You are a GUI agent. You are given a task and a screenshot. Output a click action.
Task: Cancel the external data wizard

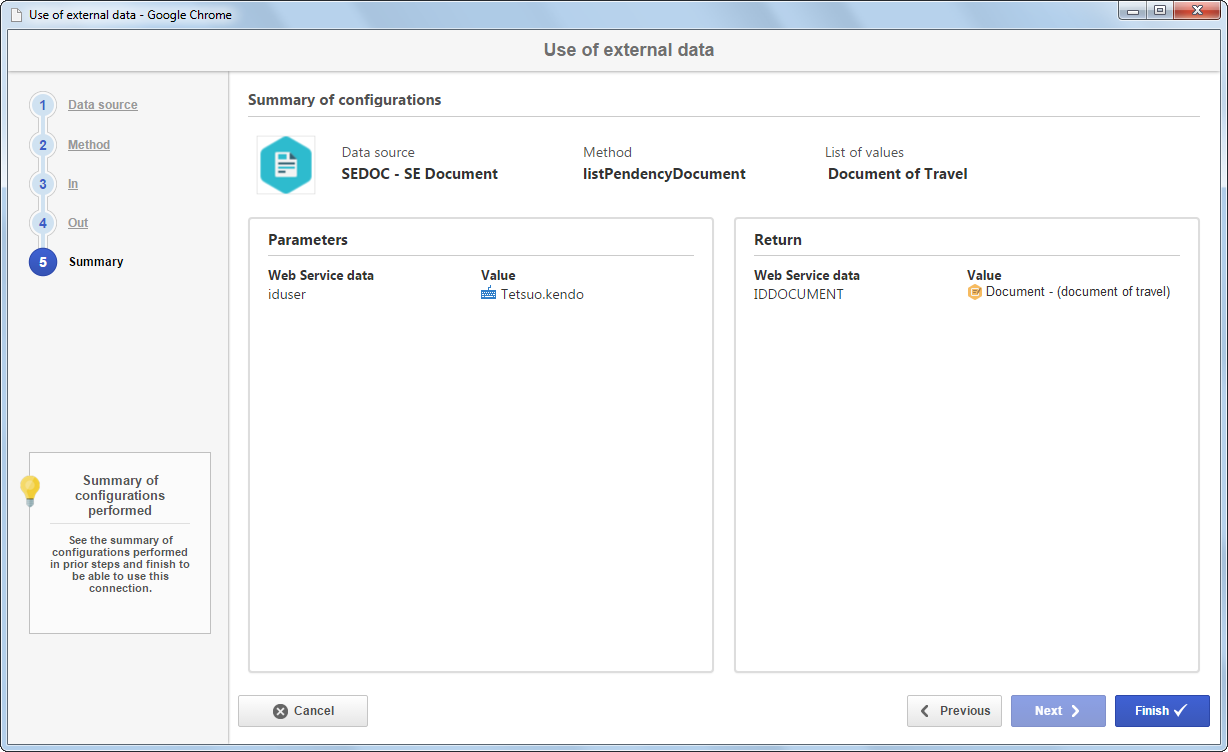tap(303, 711)
